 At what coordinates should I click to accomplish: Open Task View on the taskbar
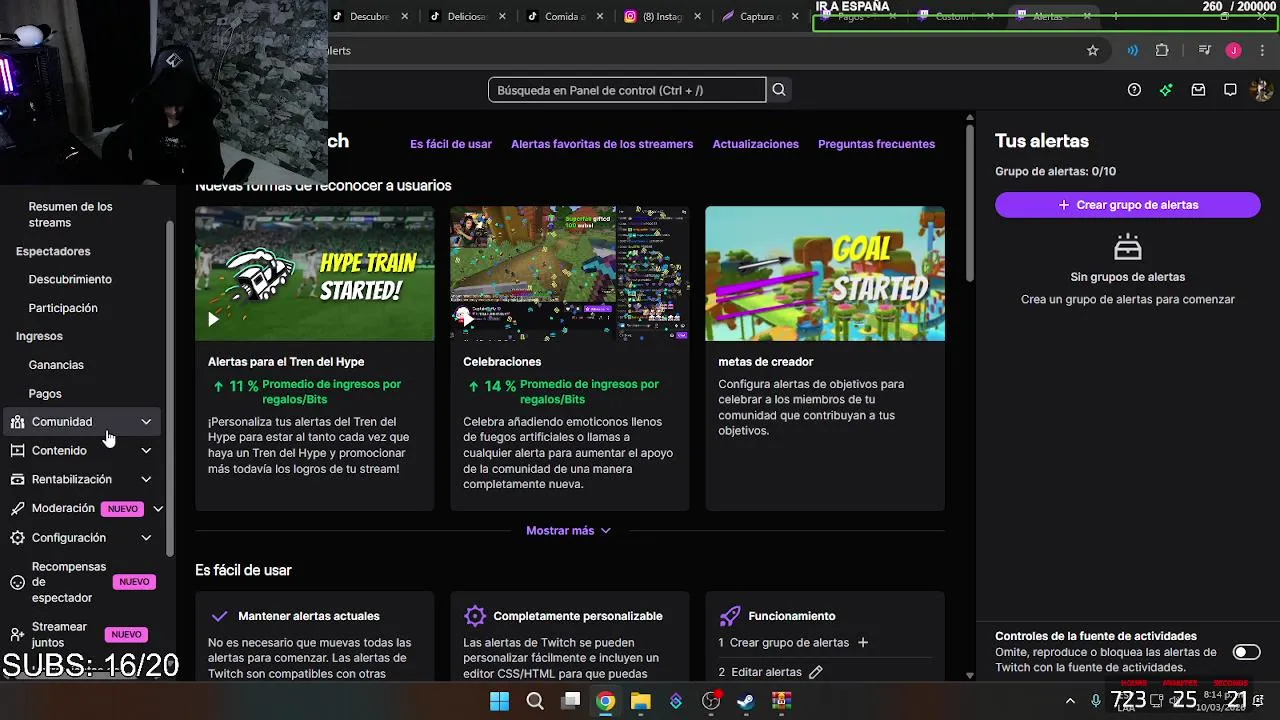click(570, 701)
